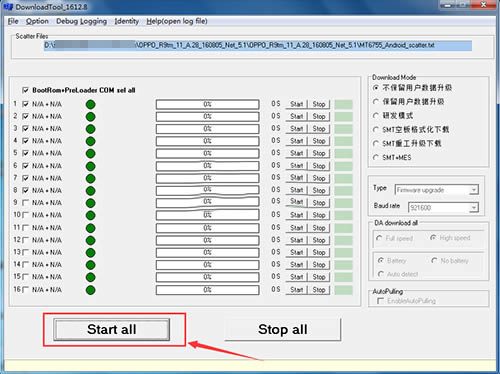This screenshot has height=374, width=500.
Task: Click the Scatter Files path field
Action: [x=258, y=45]
